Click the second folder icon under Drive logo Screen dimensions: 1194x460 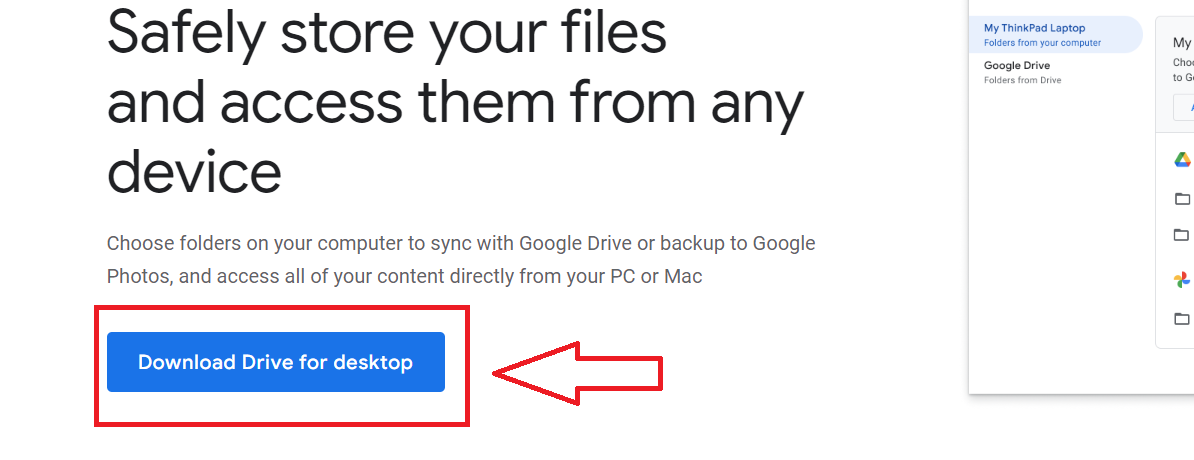point(1182,235)
